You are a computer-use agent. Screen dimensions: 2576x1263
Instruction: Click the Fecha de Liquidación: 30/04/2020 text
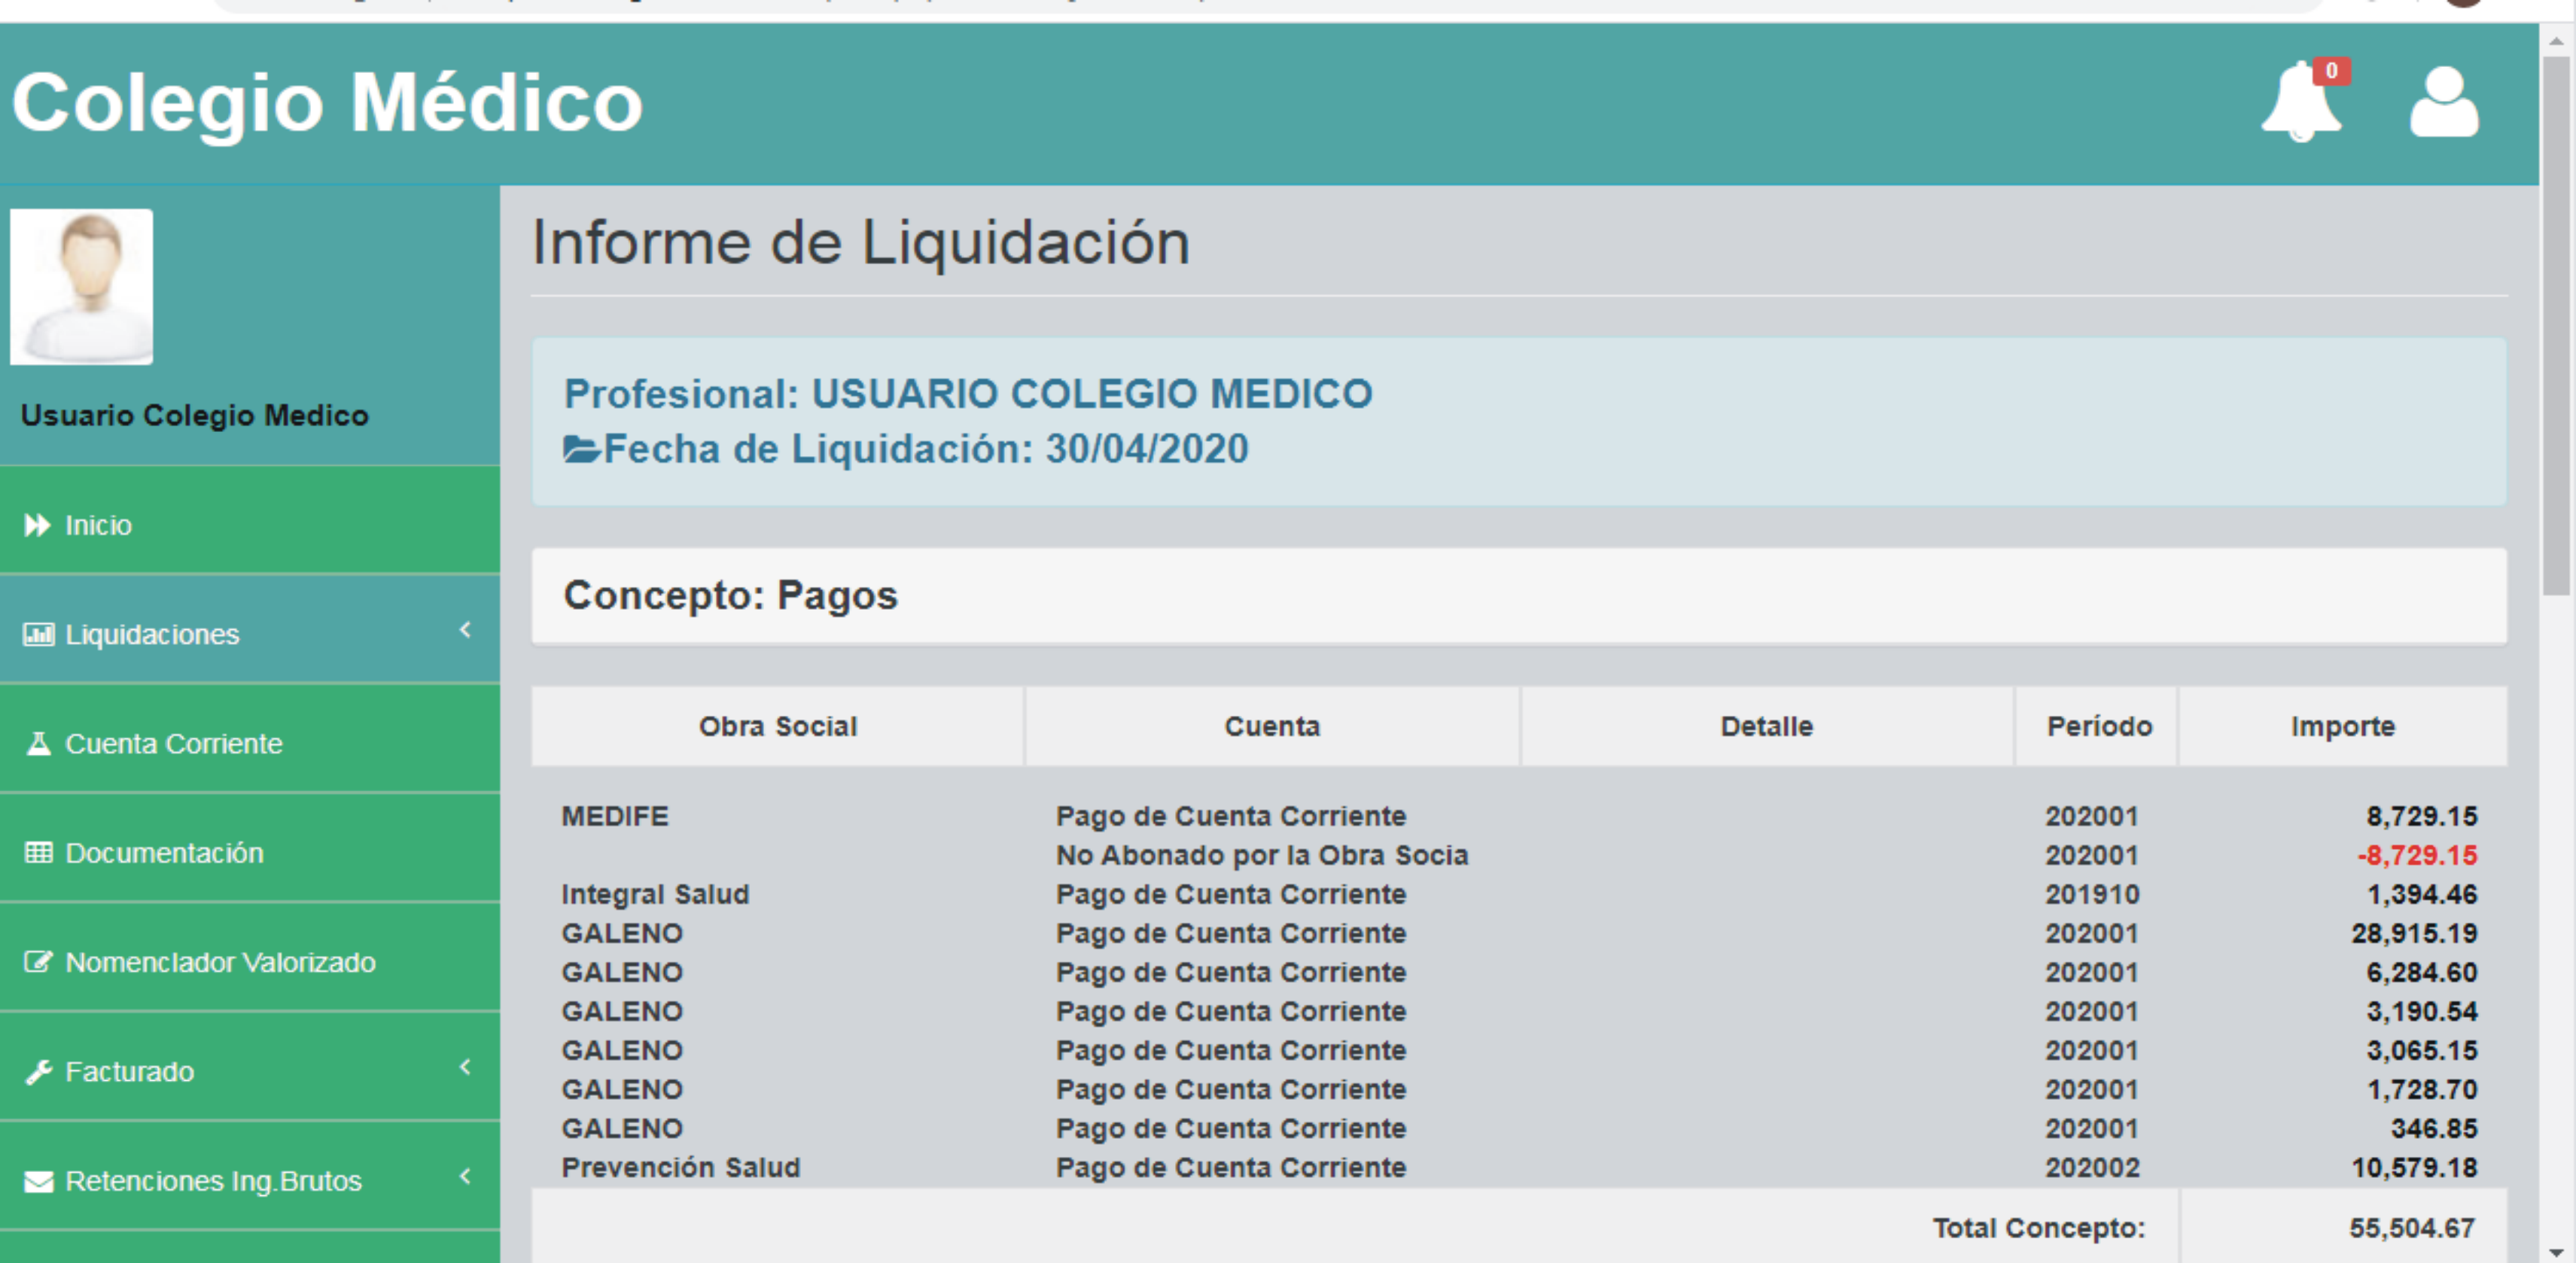925,449
